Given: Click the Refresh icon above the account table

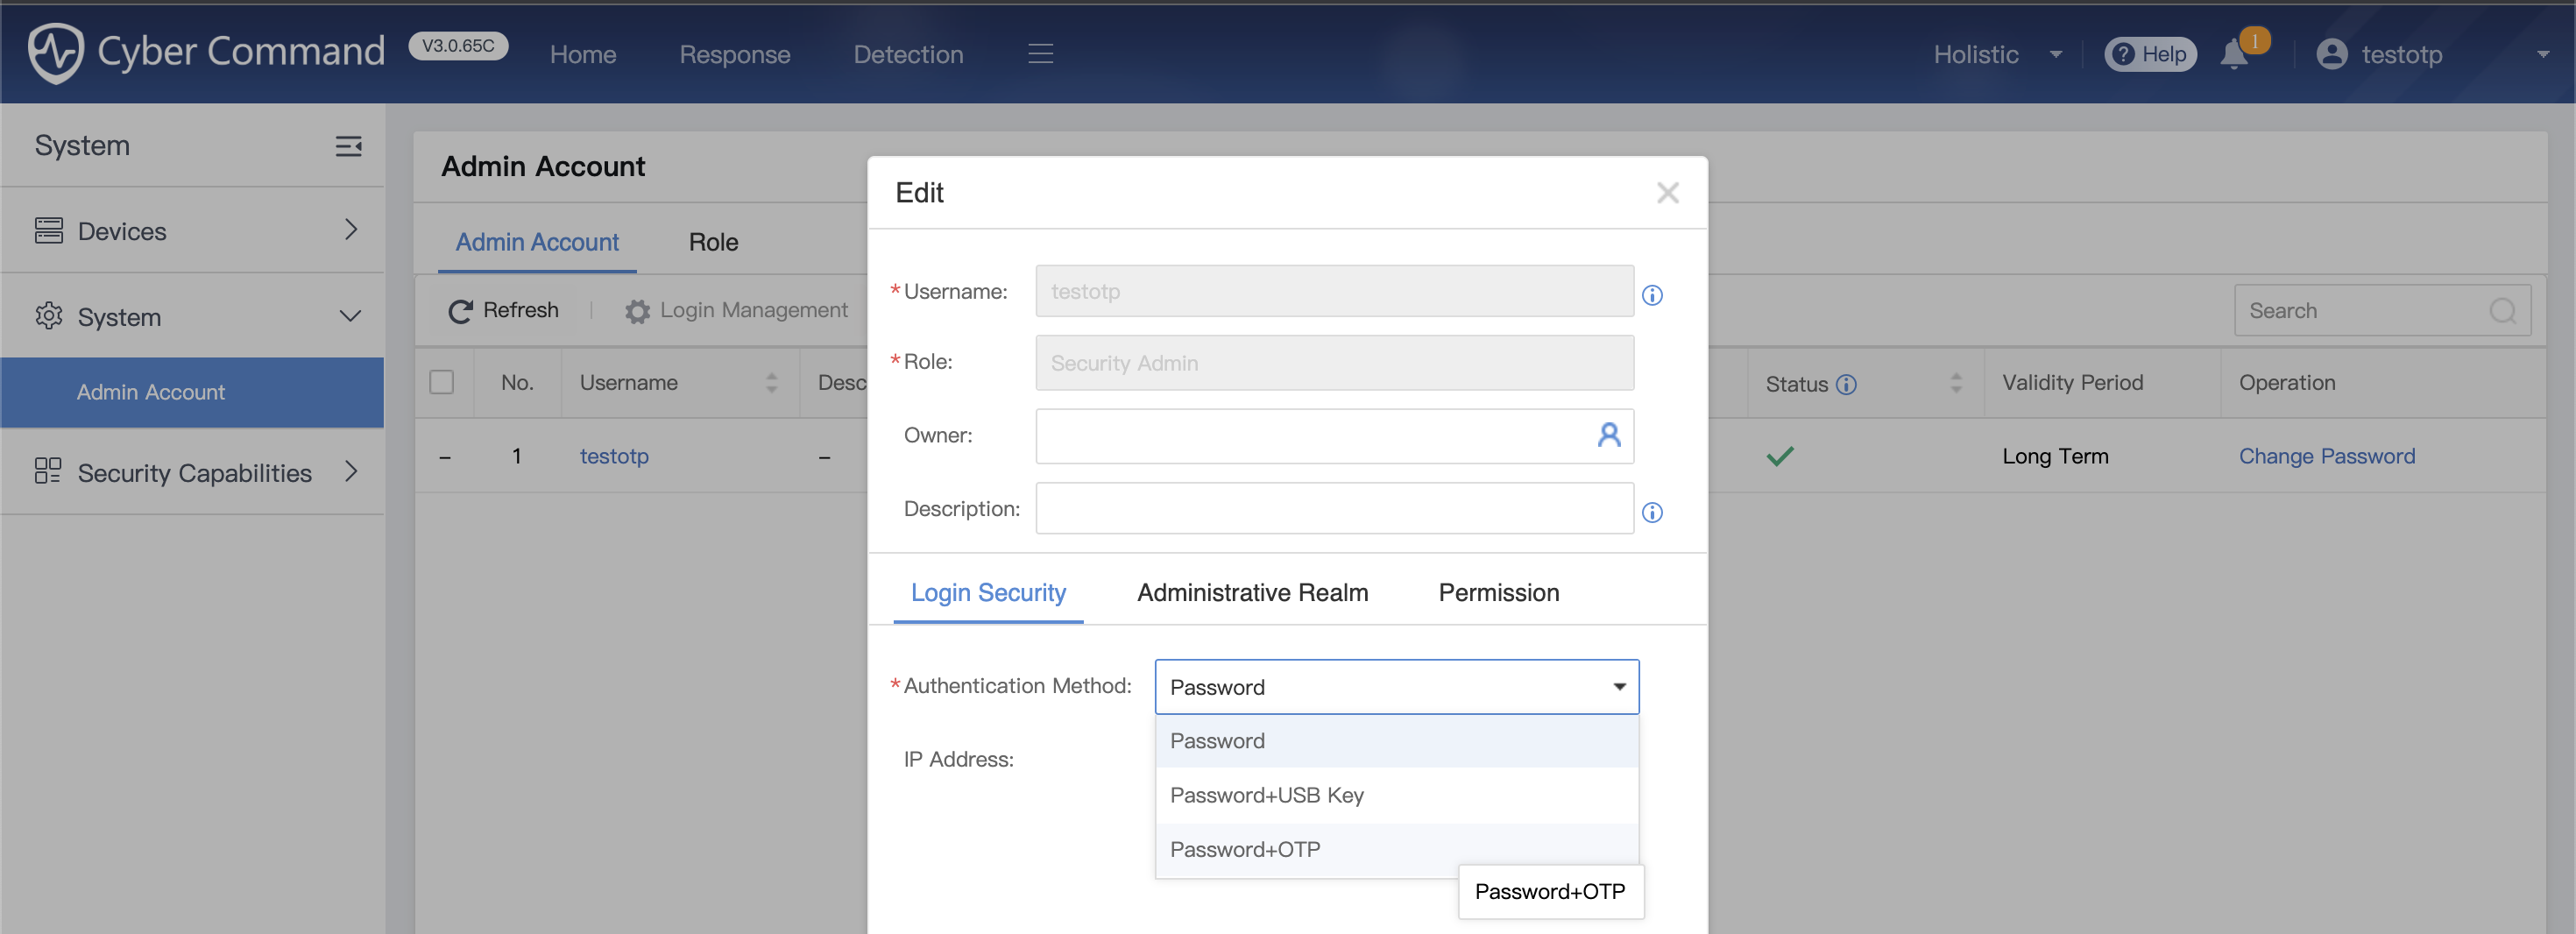Looking at the screenshot, I should (460, 310).
